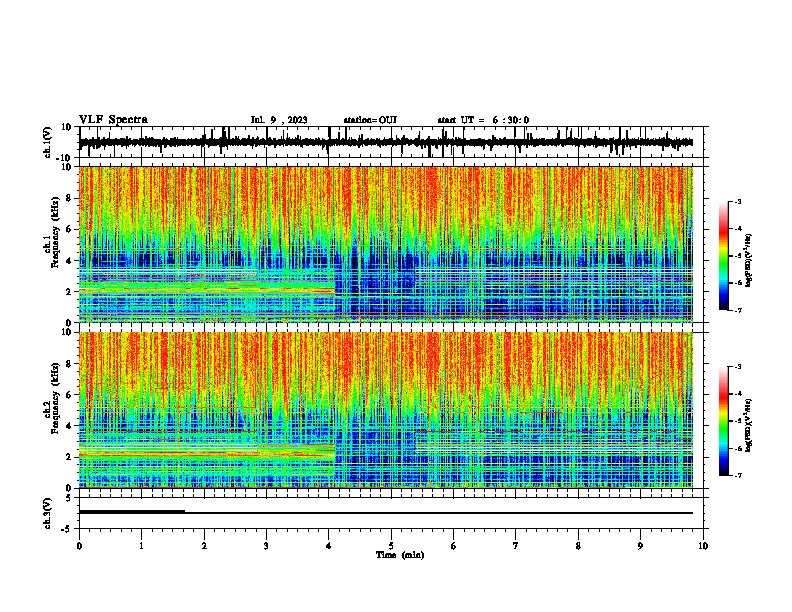
Task: Click time axis tick label "2"
Action: 204,546
